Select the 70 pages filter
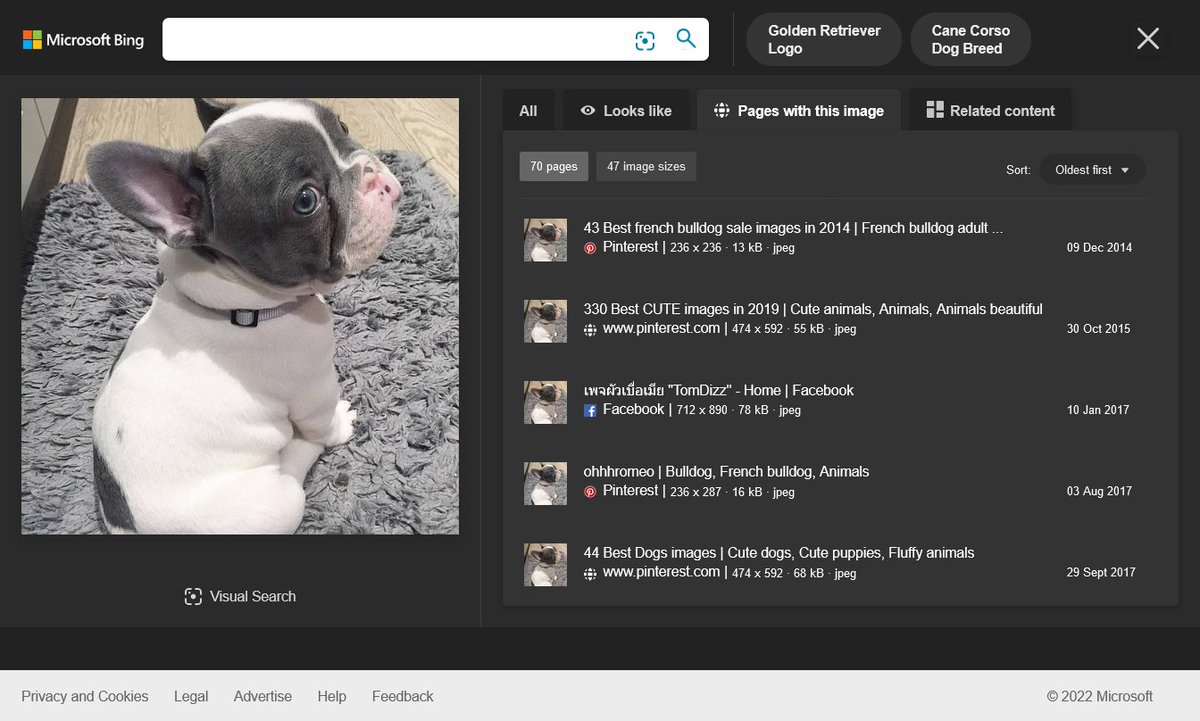The width and height of the screenshot is (1200, 721). 554,167
